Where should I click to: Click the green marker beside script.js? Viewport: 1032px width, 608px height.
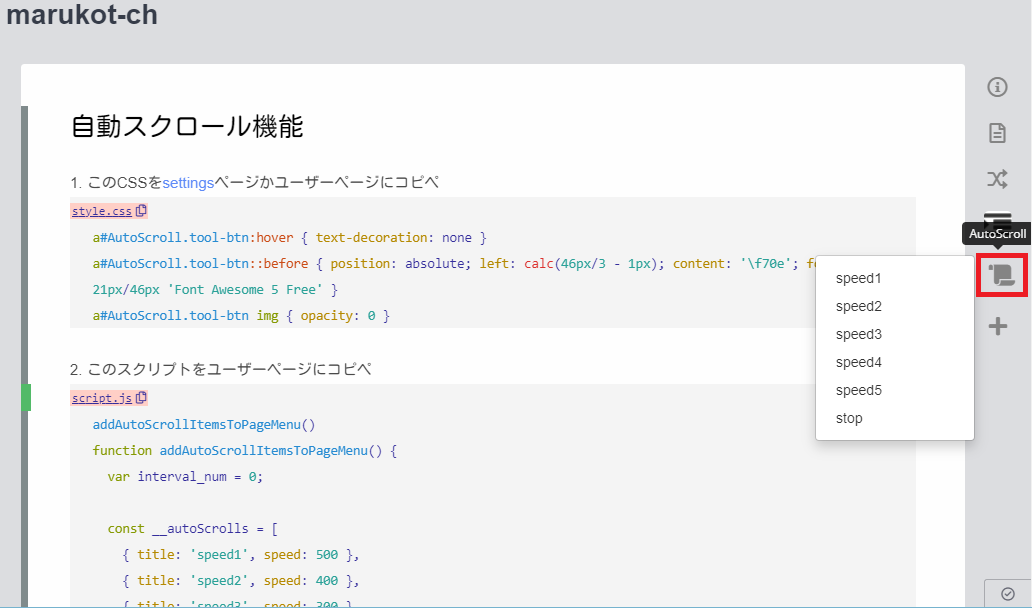(25, 397)
